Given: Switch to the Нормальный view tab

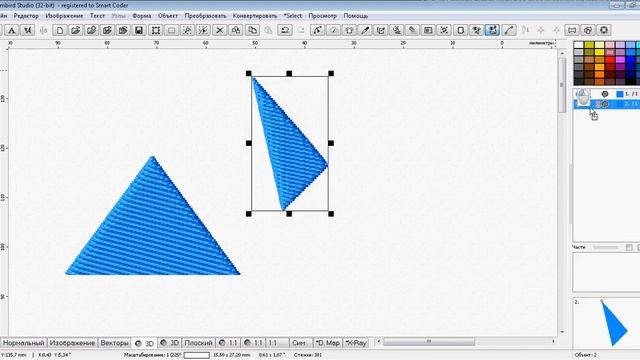Looking at the screenshot, I should pos(23,343).
